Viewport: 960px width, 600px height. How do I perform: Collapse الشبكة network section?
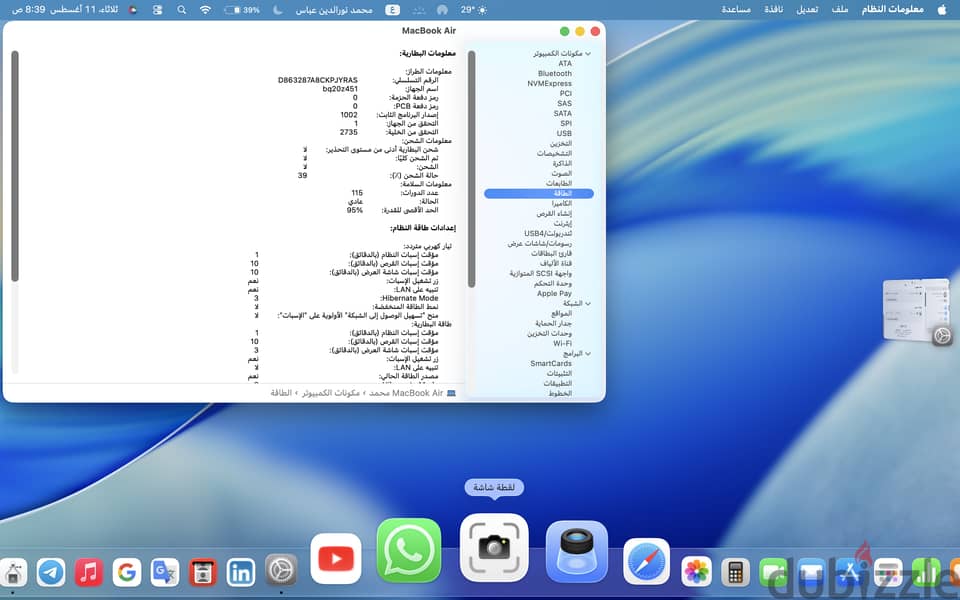point(588,304)
